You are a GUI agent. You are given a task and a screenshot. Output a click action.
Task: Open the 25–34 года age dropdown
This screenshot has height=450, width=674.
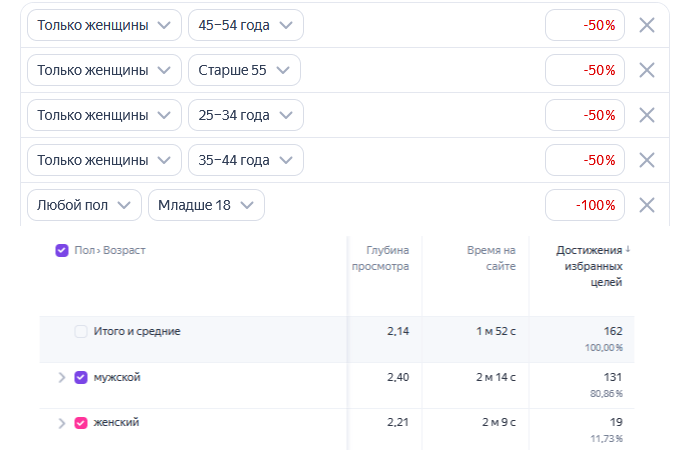pyautogui.click(x=245, y=115)
